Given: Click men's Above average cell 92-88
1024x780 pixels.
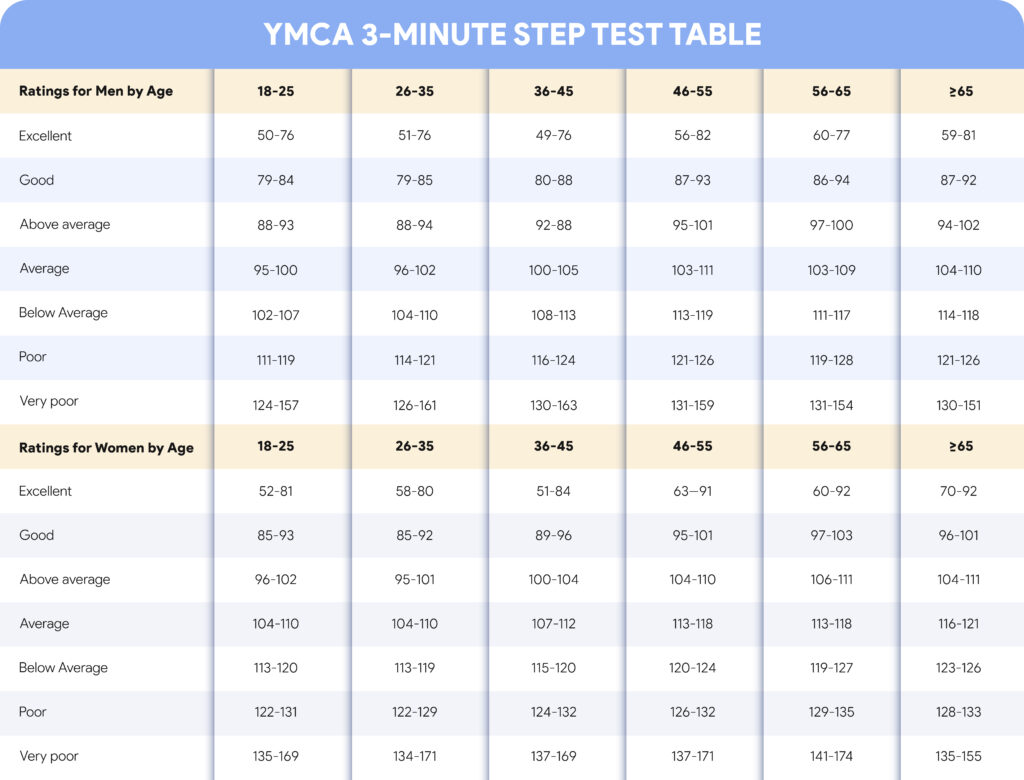Looking at the screenshot, I should point(553,225).
